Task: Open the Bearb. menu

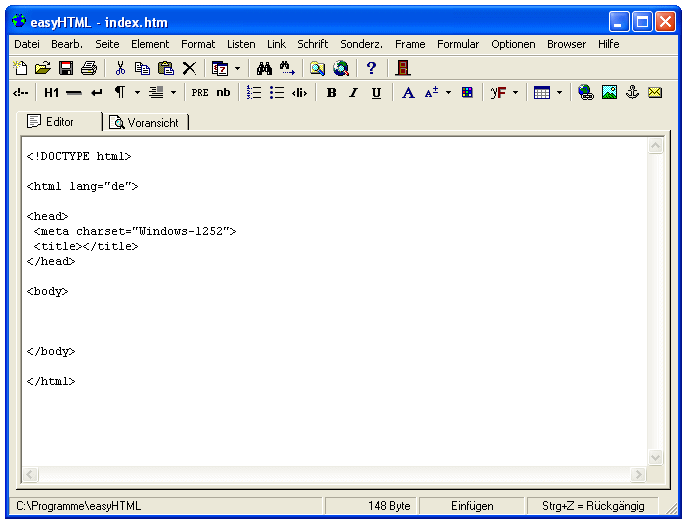Action: click(x=67, y=44)
